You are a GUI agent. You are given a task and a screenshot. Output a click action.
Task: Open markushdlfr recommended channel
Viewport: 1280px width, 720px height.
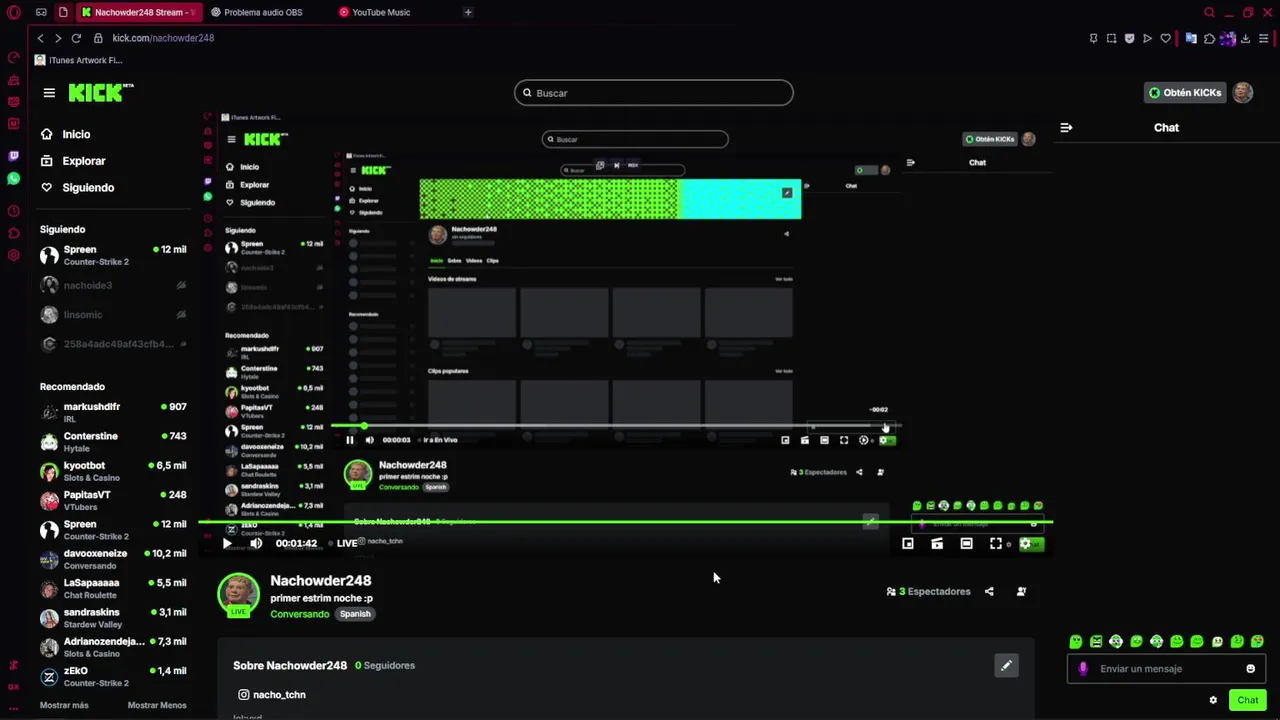(x=113, y=412)
